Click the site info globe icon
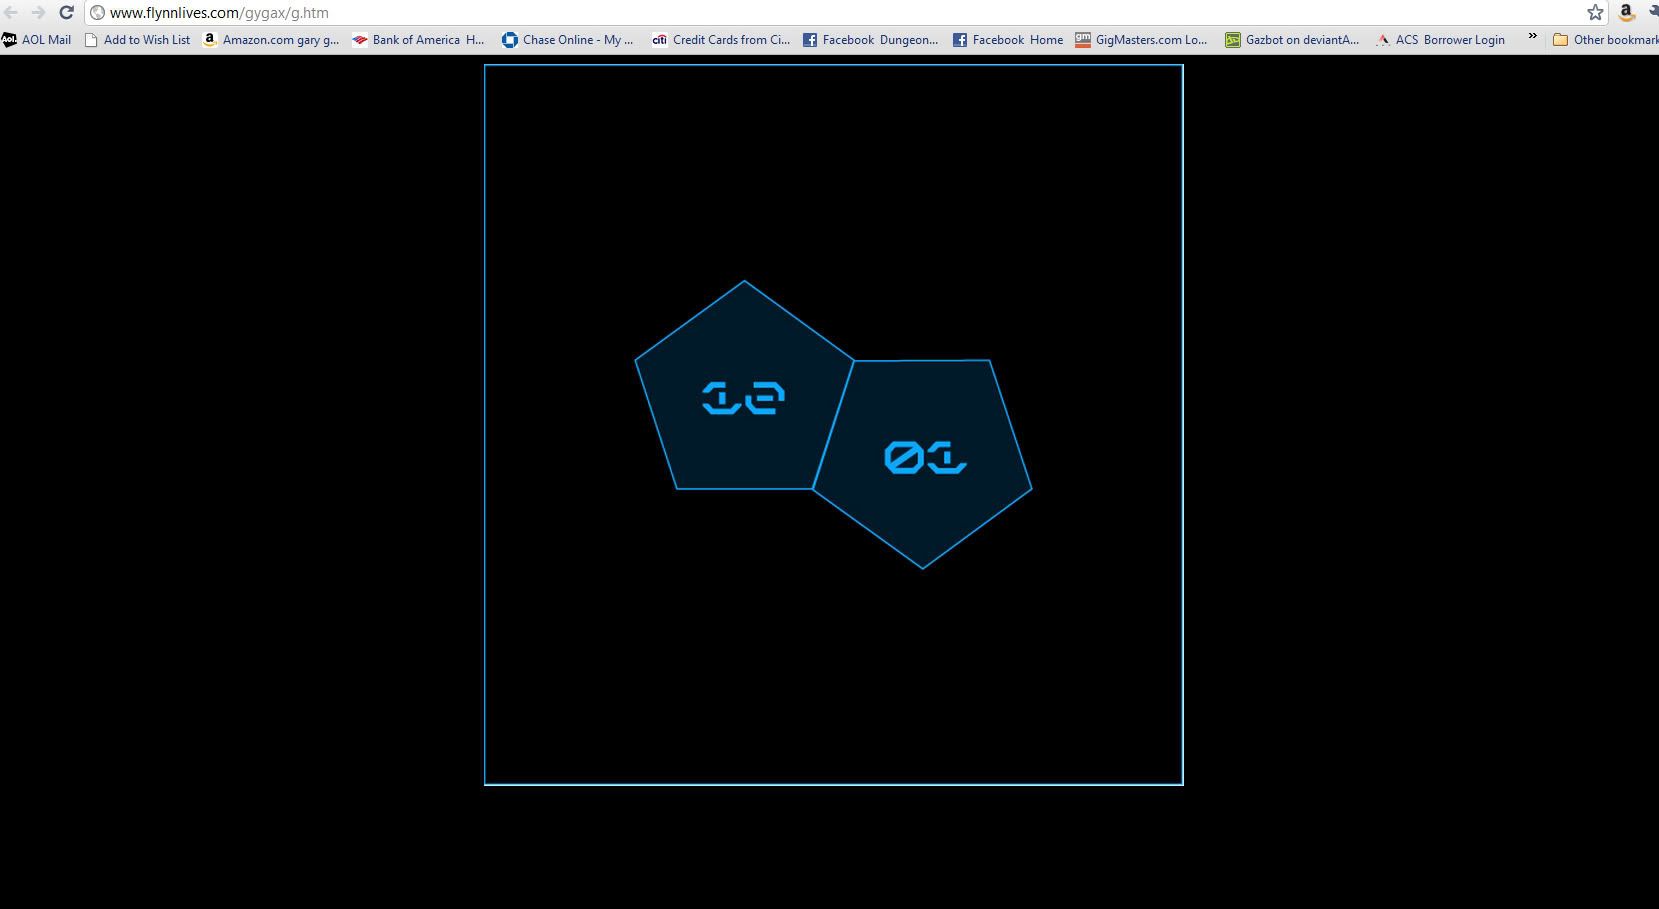The width and height of the screenshot is (1659, 909). pyautogui.click(x=98, y=13)
